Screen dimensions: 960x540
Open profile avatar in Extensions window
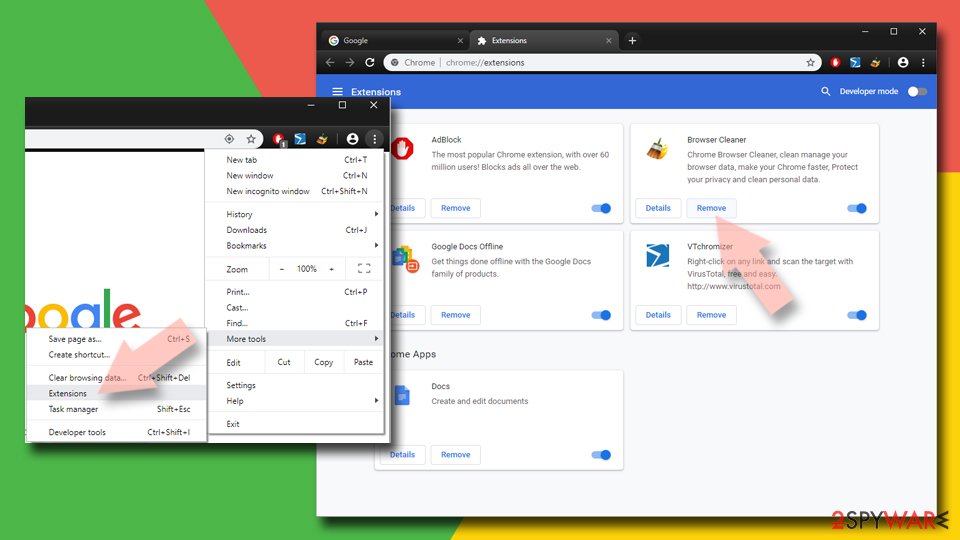point(903,62)
